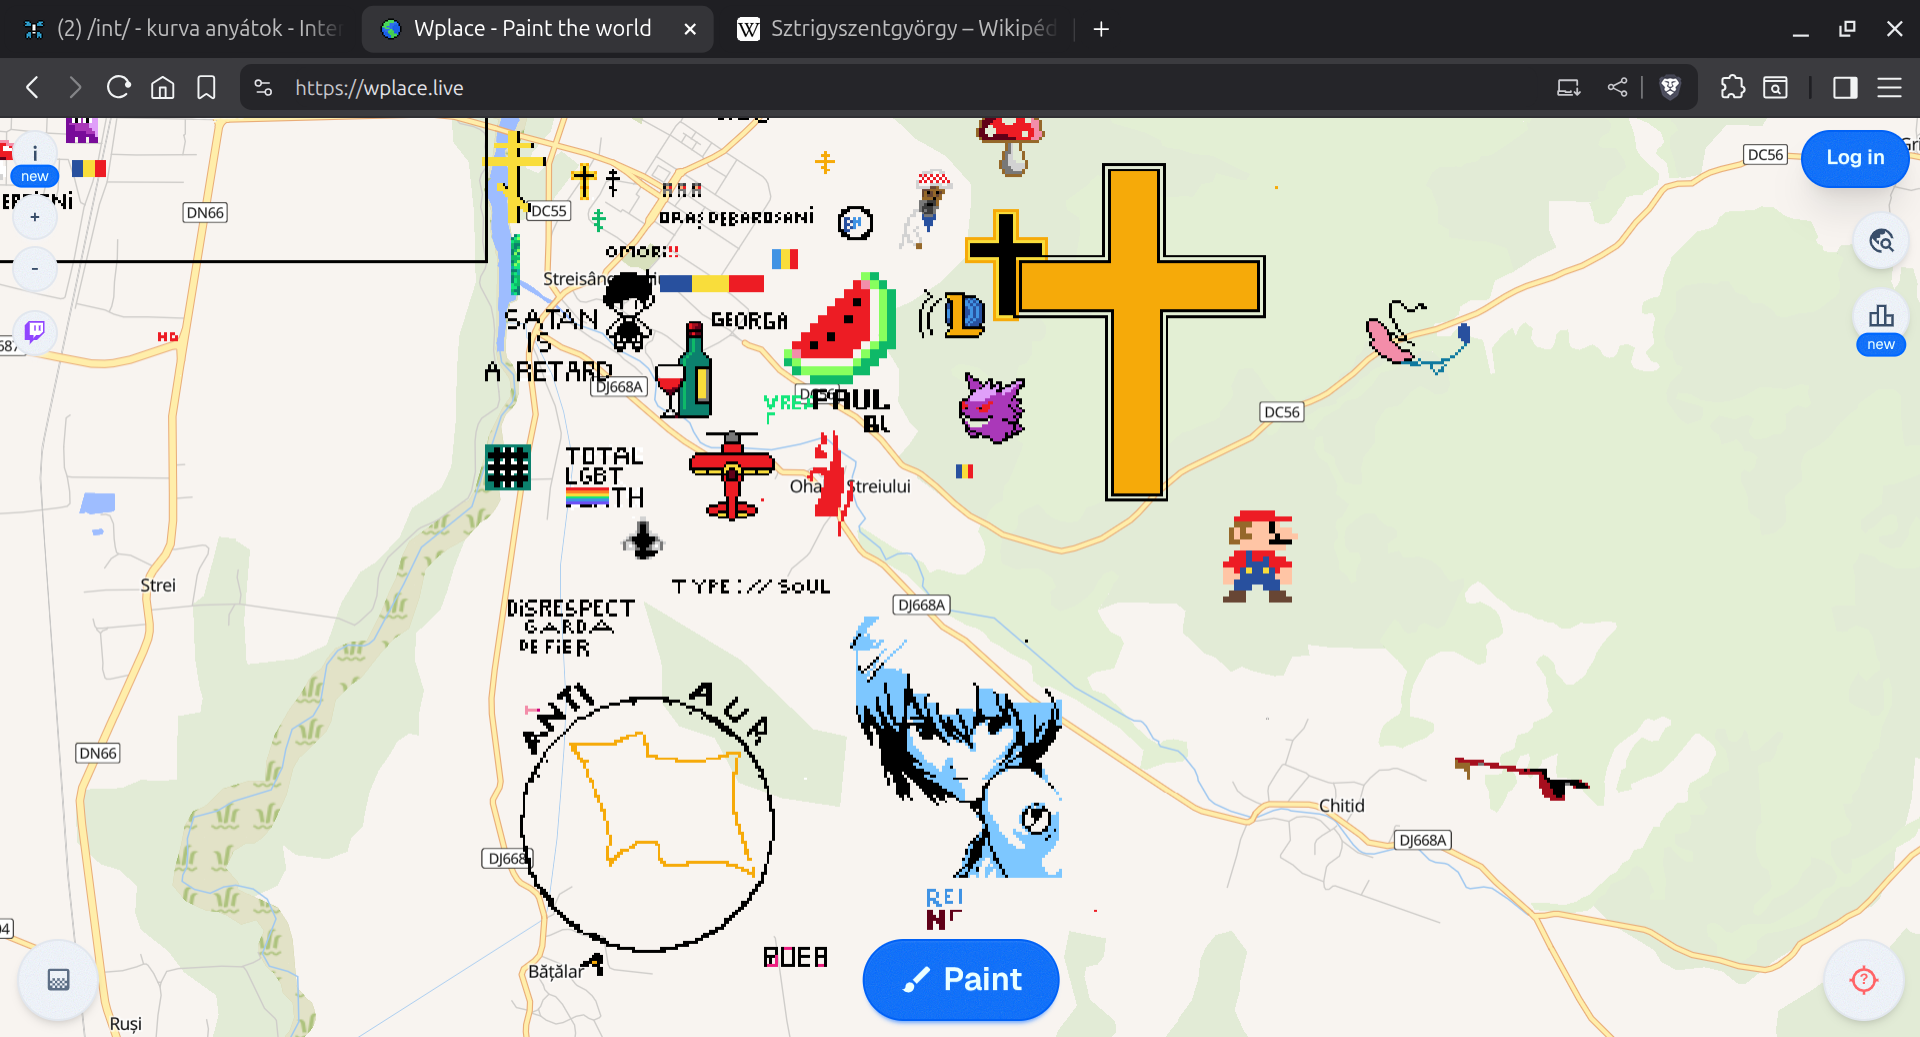Open the map search explore button

pyautogui.click(x=1881, y=241)
